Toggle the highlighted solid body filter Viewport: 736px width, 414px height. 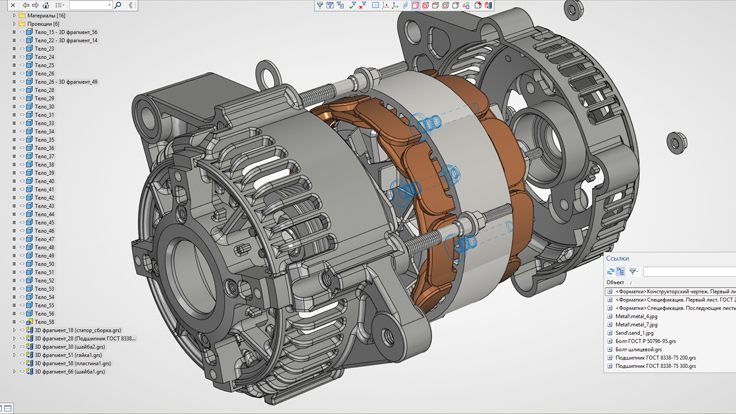coord(415,5)
